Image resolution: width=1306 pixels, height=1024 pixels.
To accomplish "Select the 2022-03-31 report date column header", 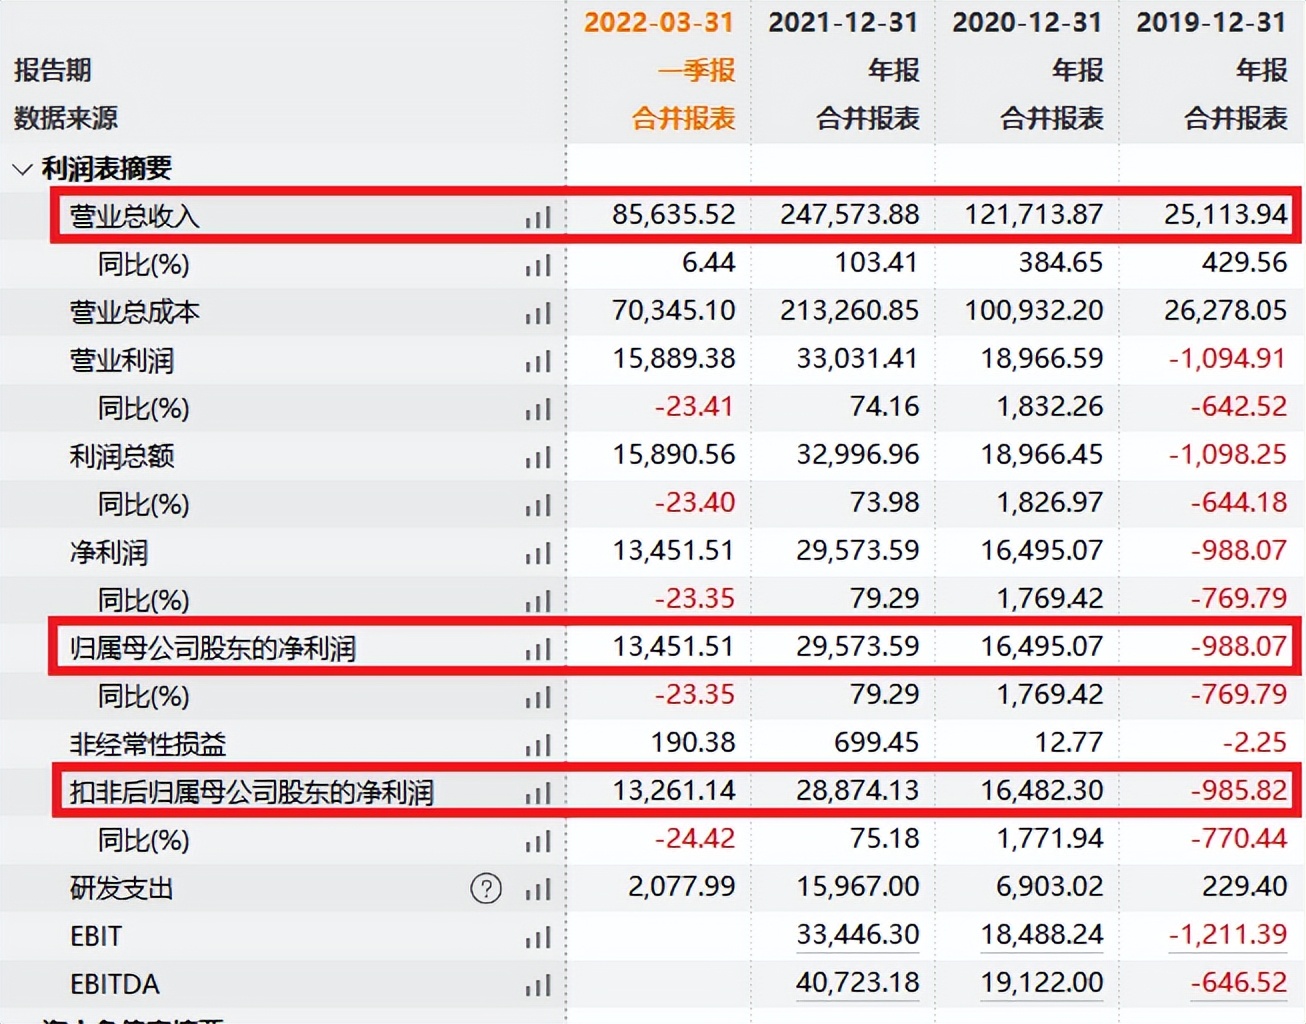I will pos(659,22).
